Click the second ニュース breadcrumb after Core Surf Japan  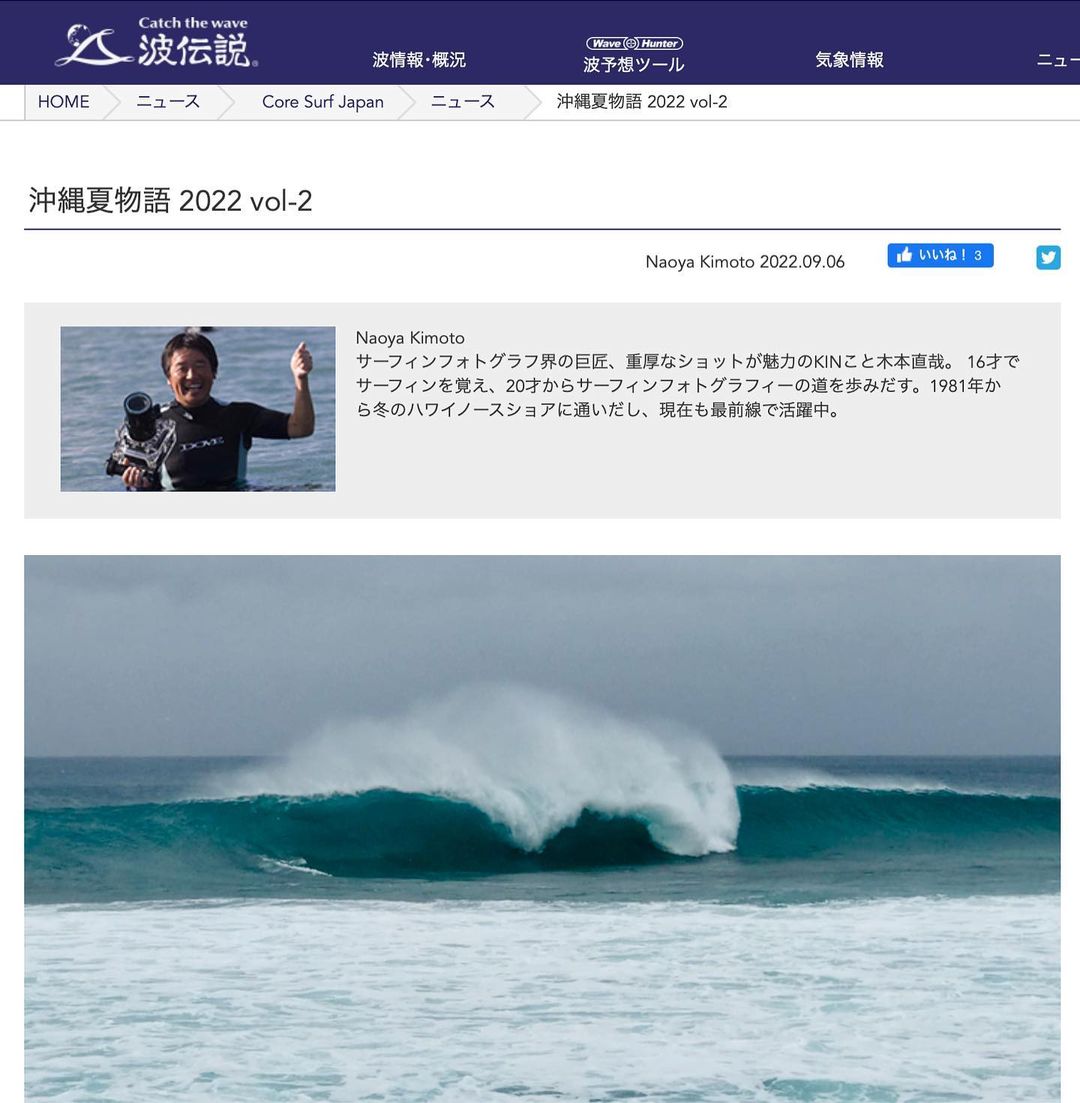click(462, 102)
